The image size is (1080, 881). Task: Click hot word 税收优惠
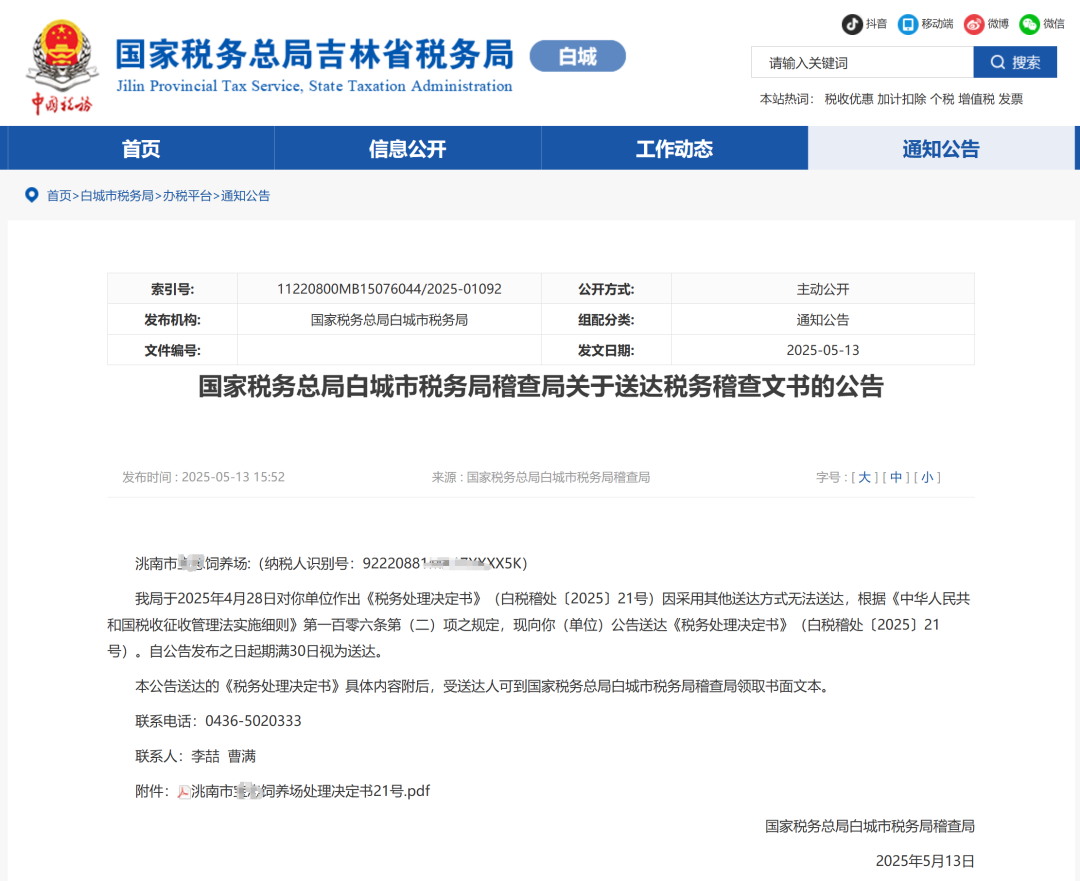[x=849, y=99]
